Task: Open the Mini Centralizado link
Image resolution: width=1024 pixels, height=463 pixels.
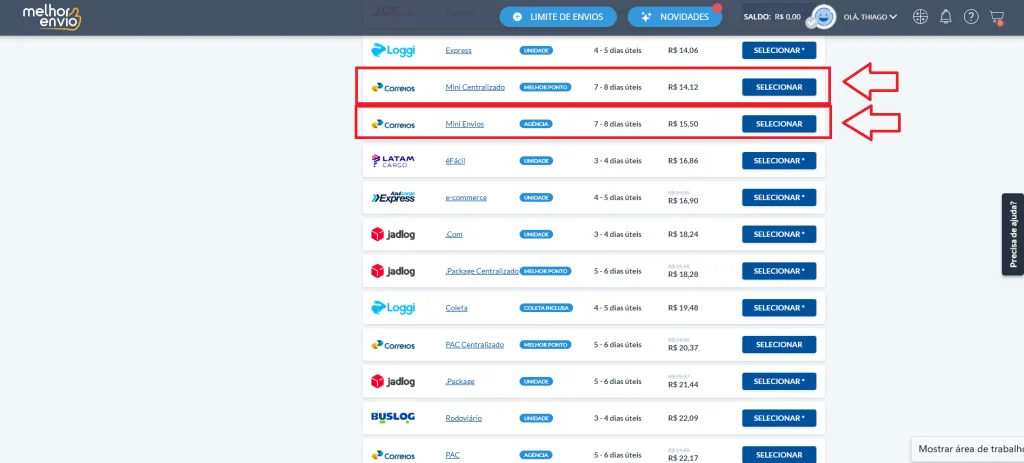Action: 475,87
